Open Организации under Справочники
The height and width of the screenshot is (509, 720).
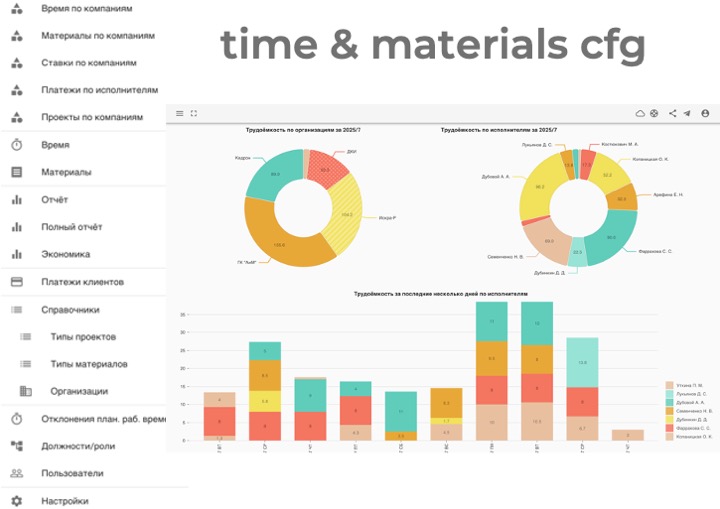click(x=79, y=391)
